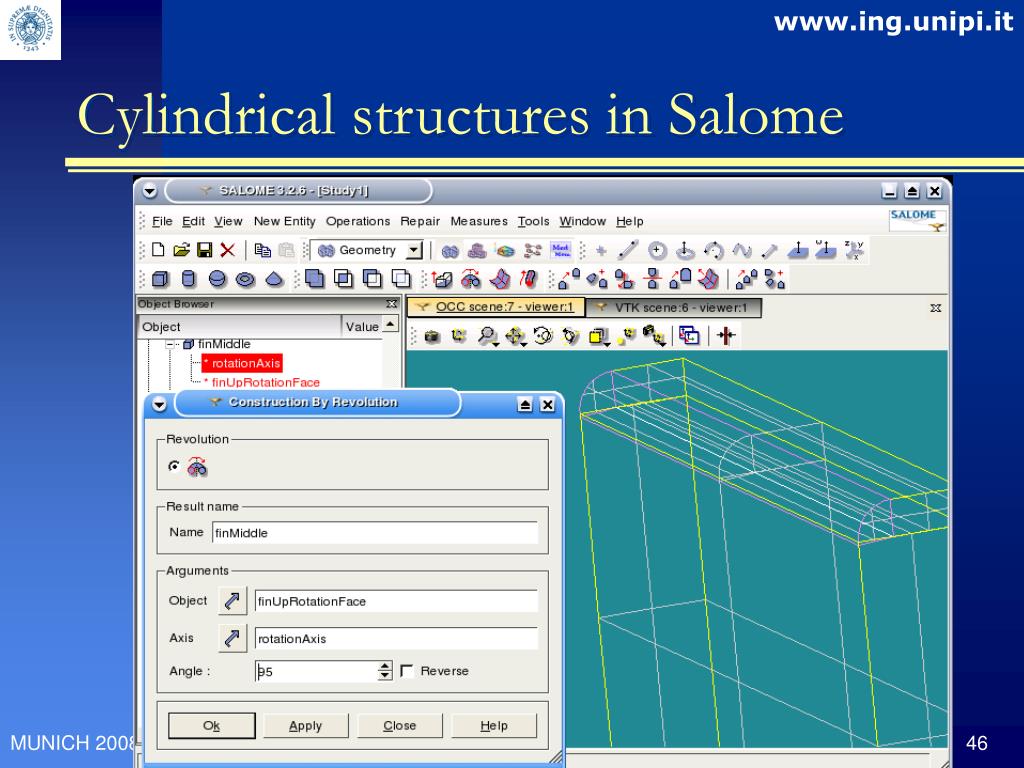Click the Help button in the dialog
This screenshot has height=768, width=1024.
494,726
